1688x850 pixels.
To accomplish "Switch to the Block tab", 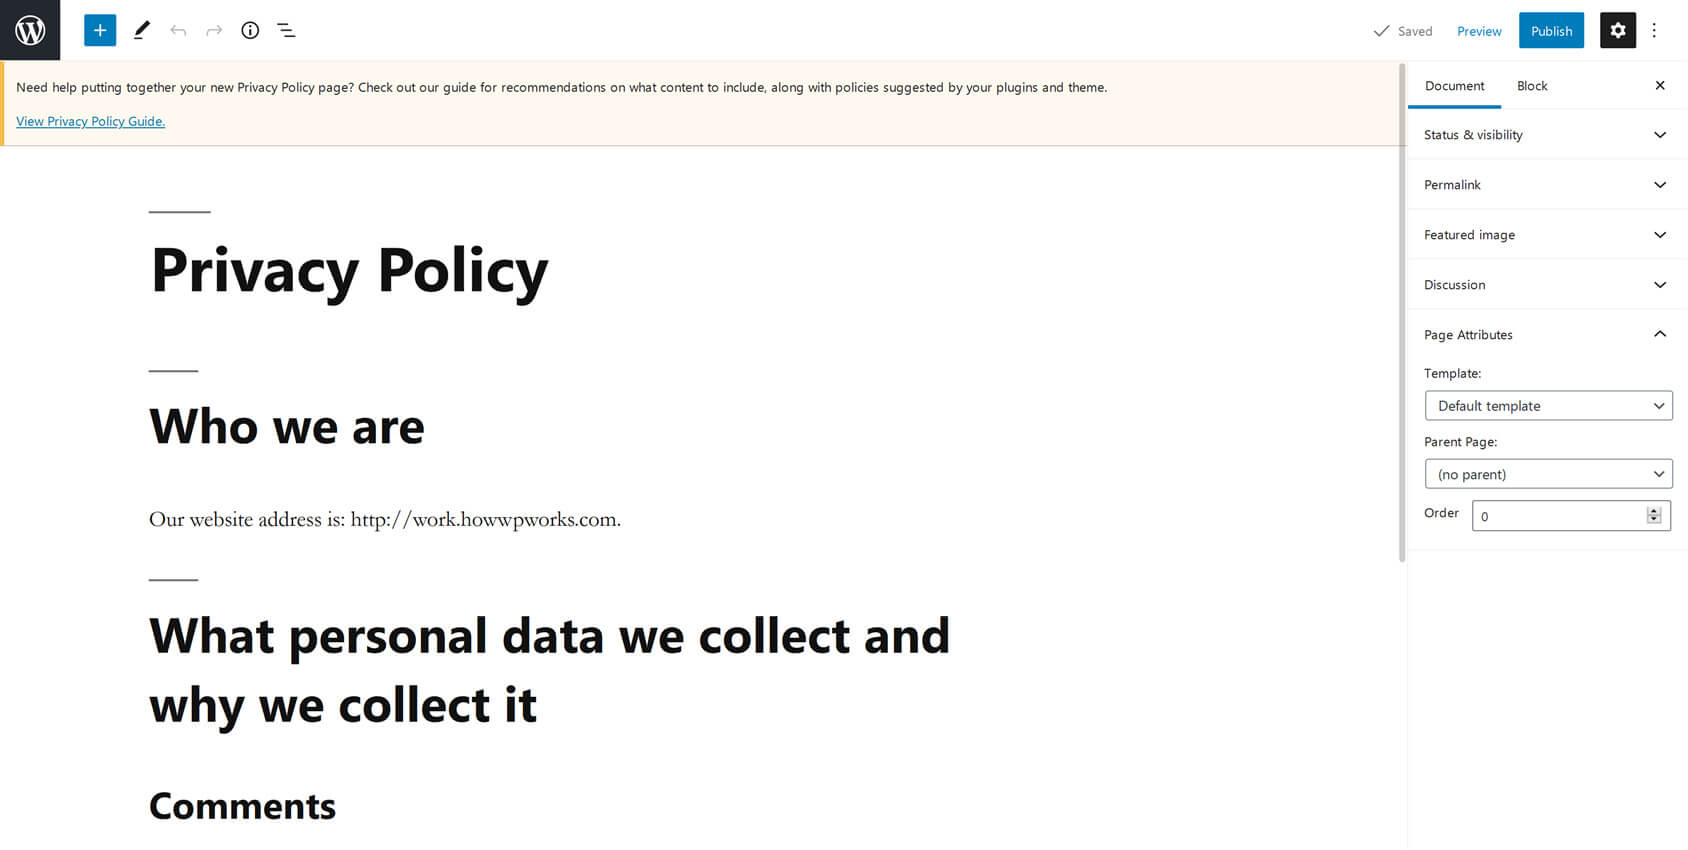I will point(1532,85).
